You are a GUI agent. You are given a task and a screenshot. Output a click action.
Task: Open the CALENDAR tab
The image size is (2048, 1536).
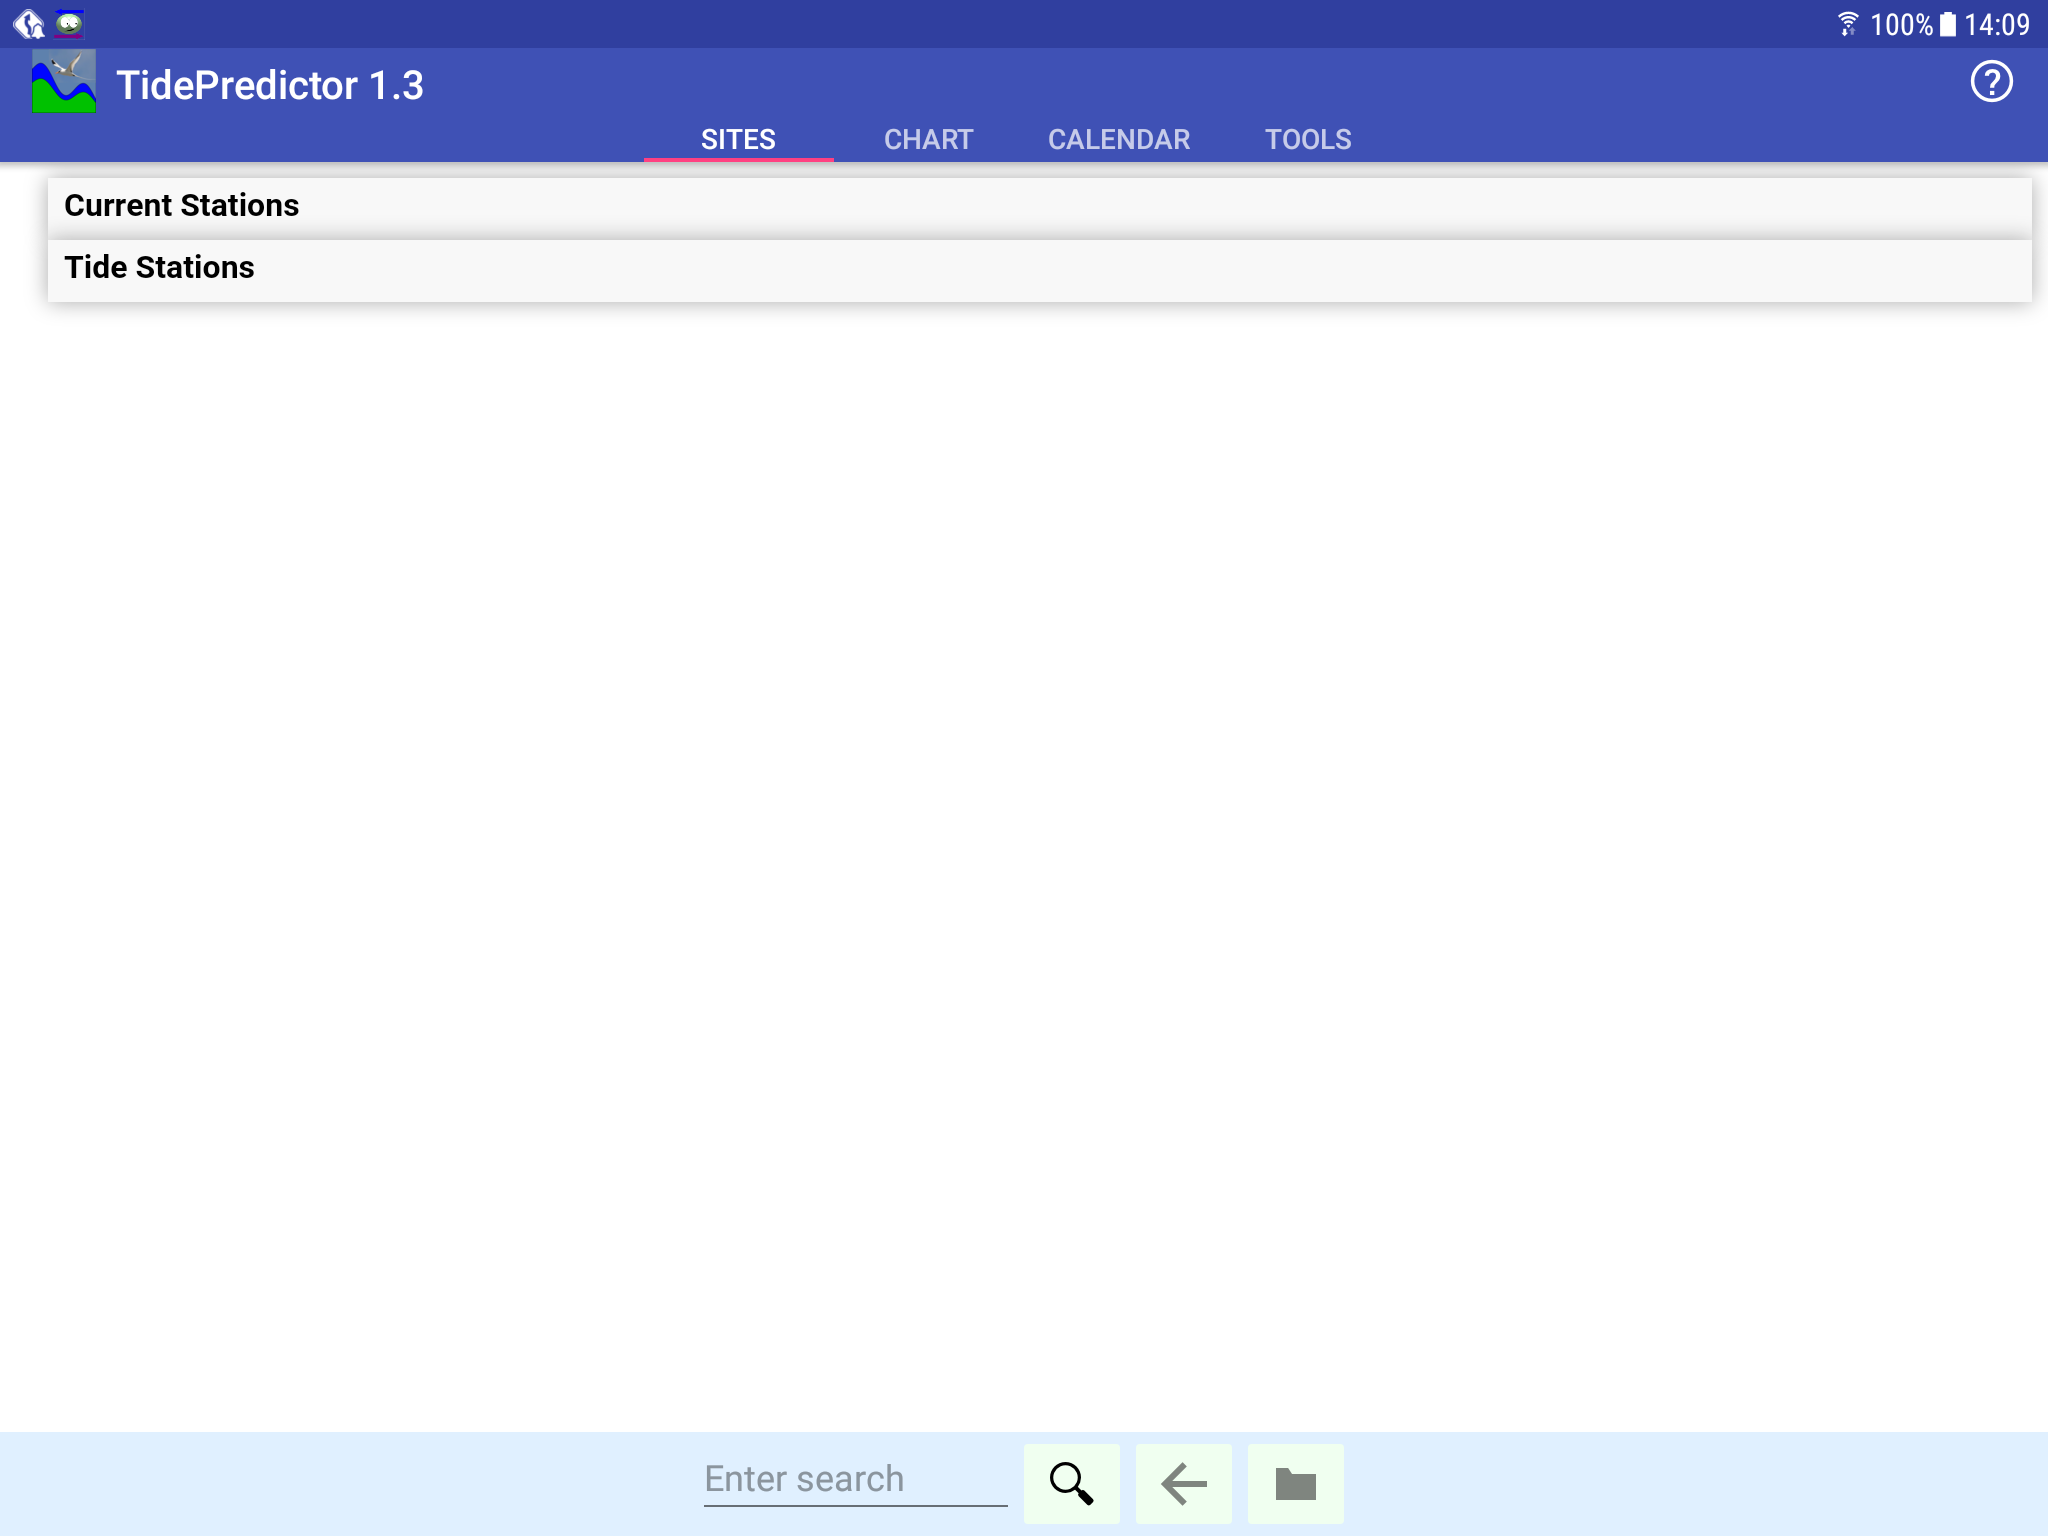[x=1118, y=139]
